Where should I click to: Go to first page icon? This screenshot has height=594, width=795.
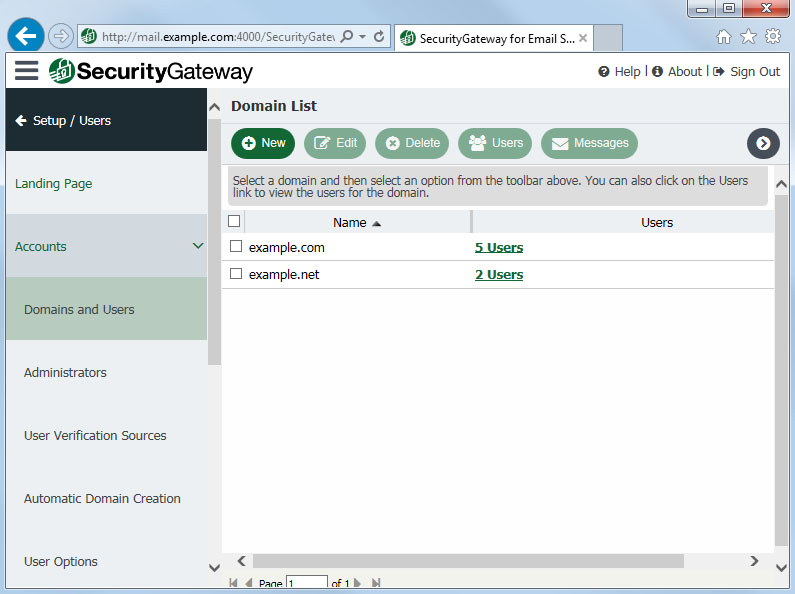click(233, 583)
